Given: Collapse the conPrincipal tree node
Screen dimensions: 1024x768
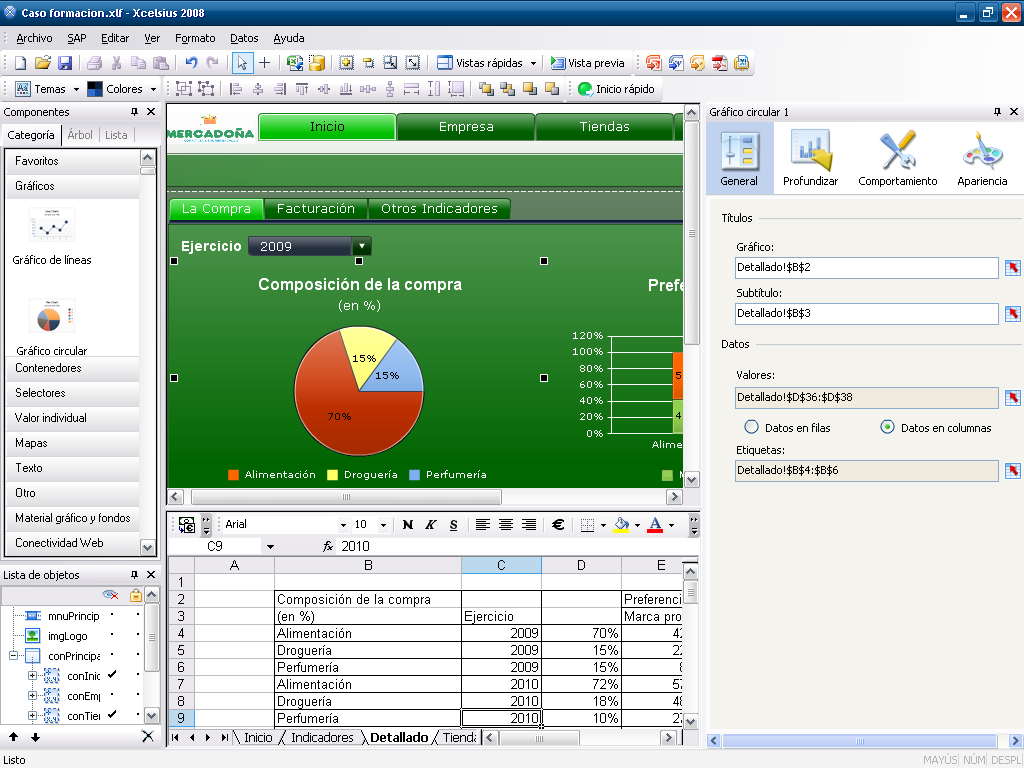Looking at the screenshot, I should [14, 656].
